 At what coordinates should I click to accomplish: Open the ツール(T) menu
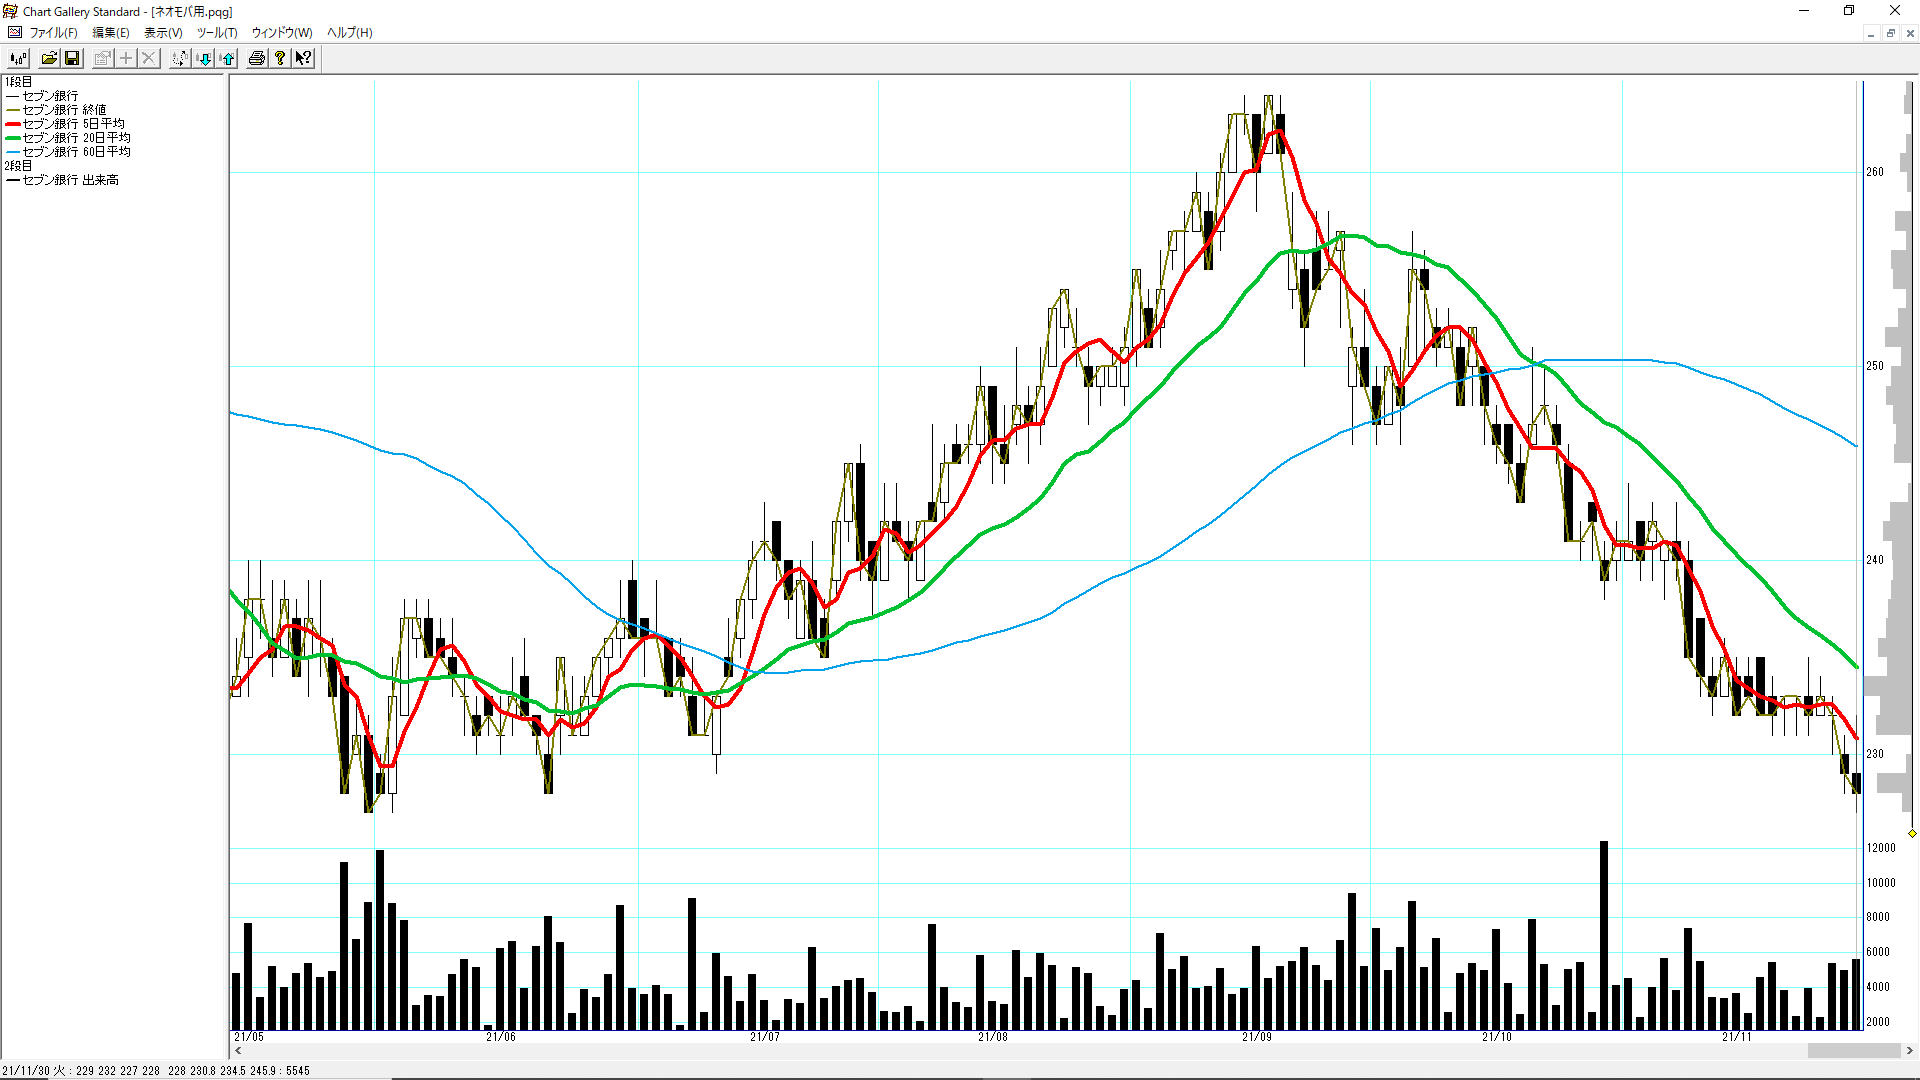pos(217,33)
